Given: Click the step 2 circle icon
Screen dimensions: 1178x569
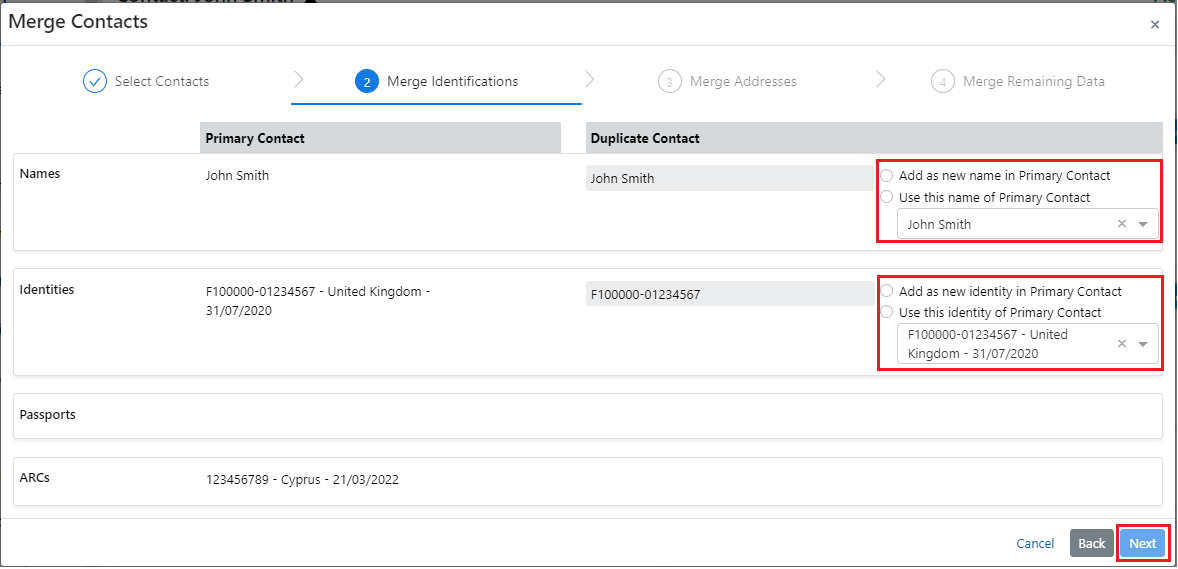Looking at the screenshot, I should (x=367, y=82).
